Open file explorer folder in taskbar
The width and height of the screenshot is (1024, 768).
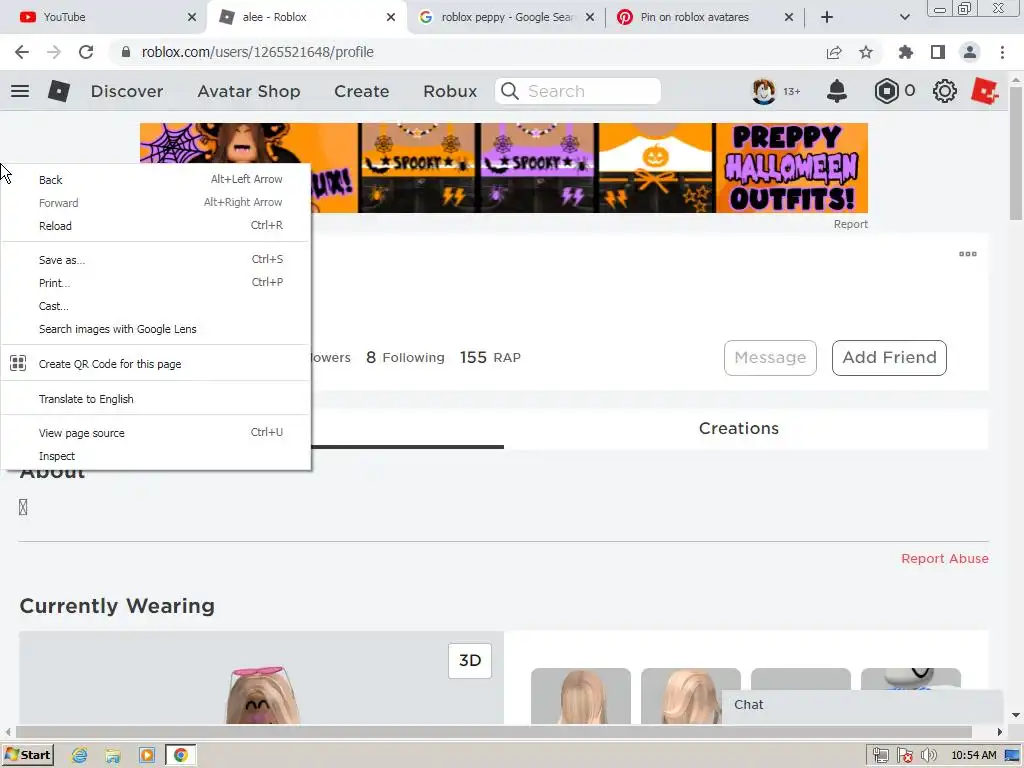click(x=113, y=756)
